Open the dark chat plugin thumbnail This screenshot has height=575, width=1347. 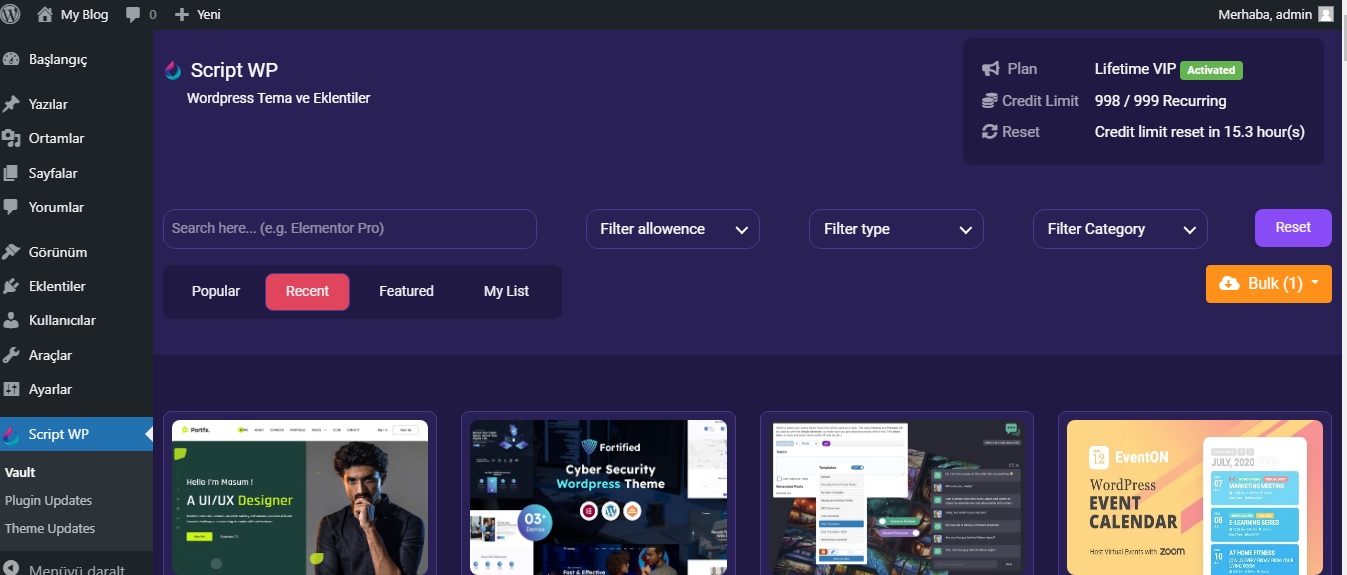click(897, 497)
